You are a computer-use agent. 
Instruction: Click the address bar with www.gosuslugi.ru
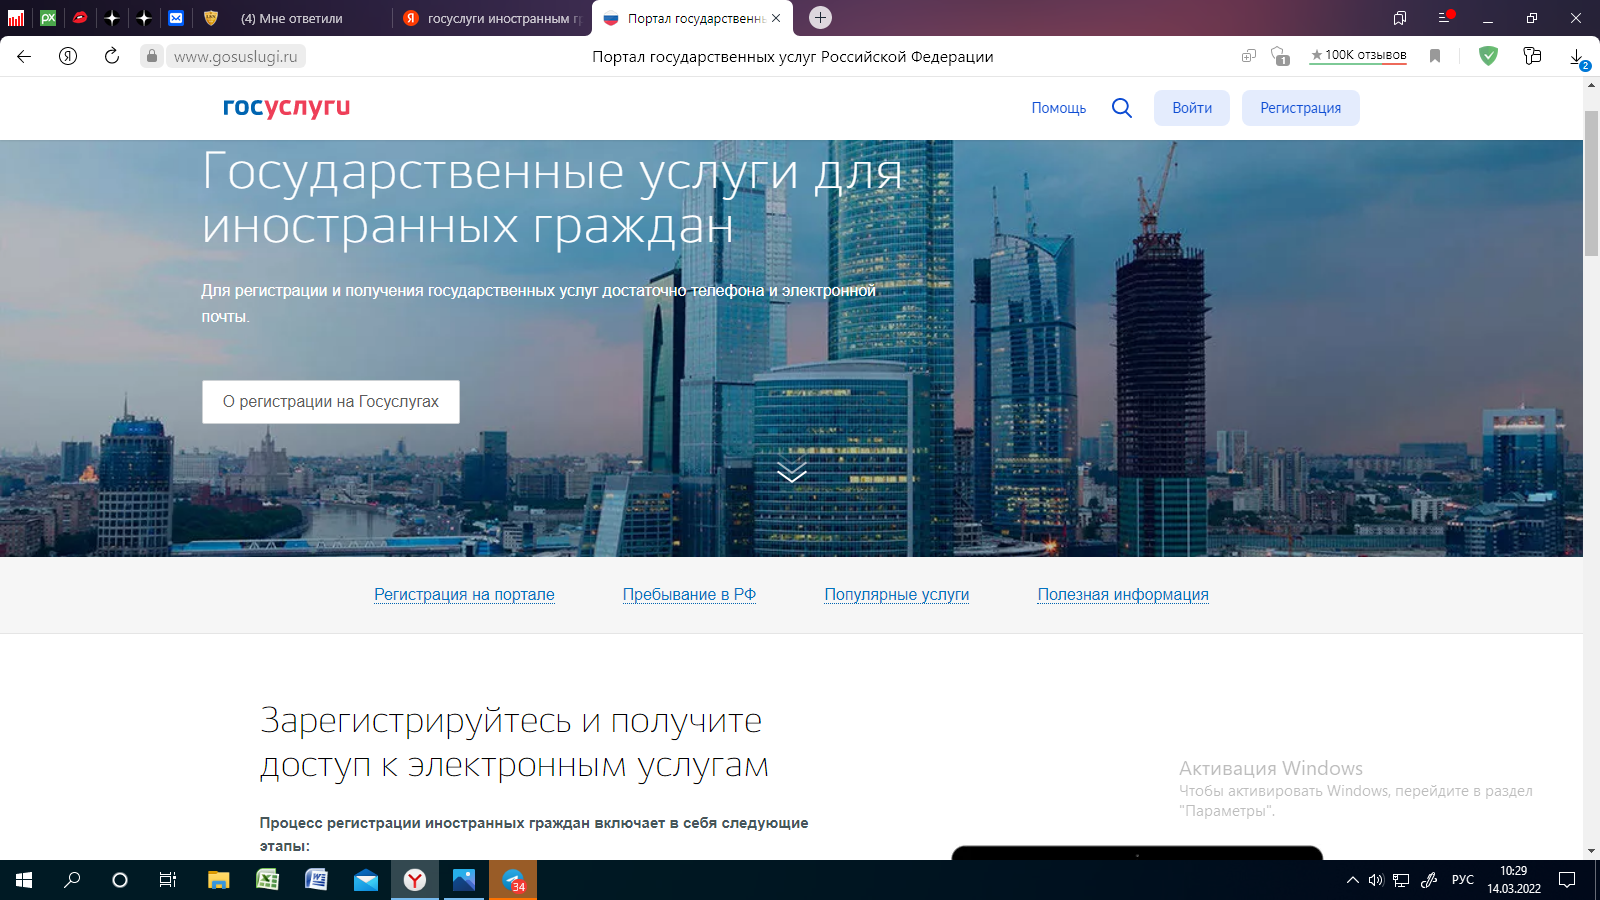pos(236,57)
